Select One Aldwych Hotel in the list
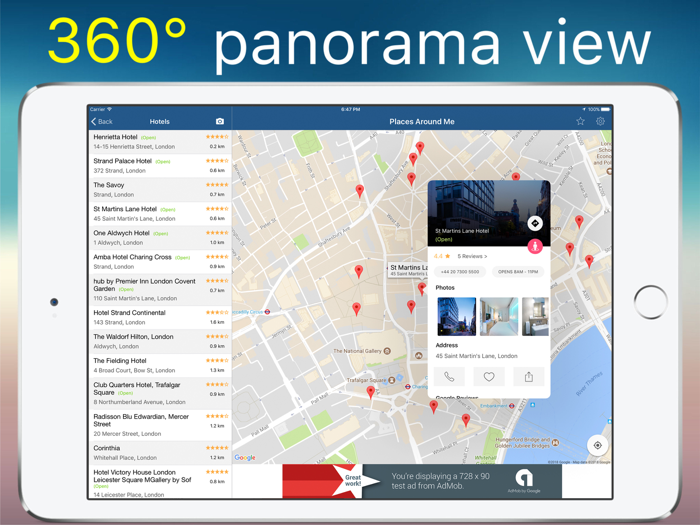The height and width of the screenshot is (525, 700). (x=159, y=238)
